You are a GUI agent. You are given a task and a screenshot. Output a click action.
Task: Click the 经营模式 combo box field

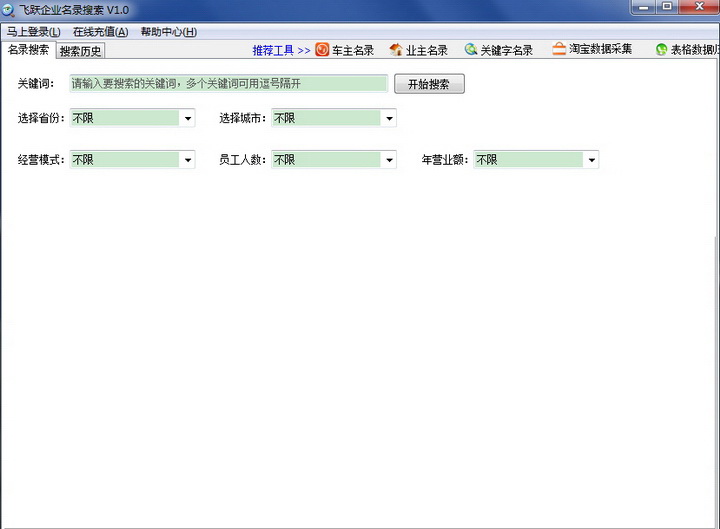(132, 160)
